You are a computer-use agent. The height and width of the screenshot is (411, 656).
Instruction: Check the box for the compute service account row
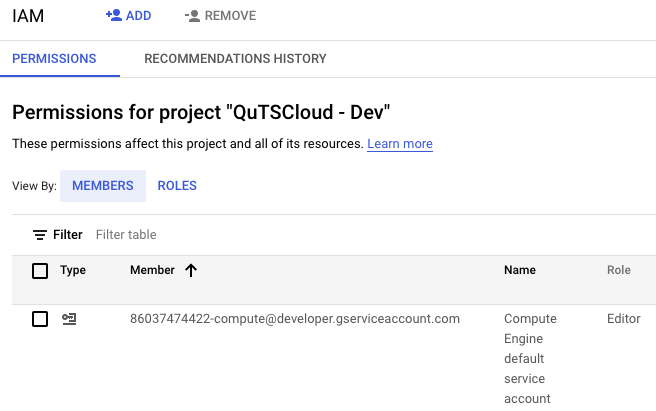point(40,319)
